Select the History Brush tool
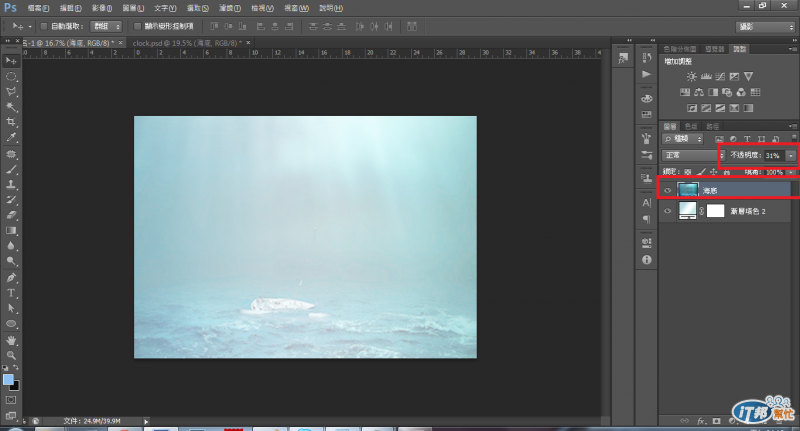 coord(11,200)
